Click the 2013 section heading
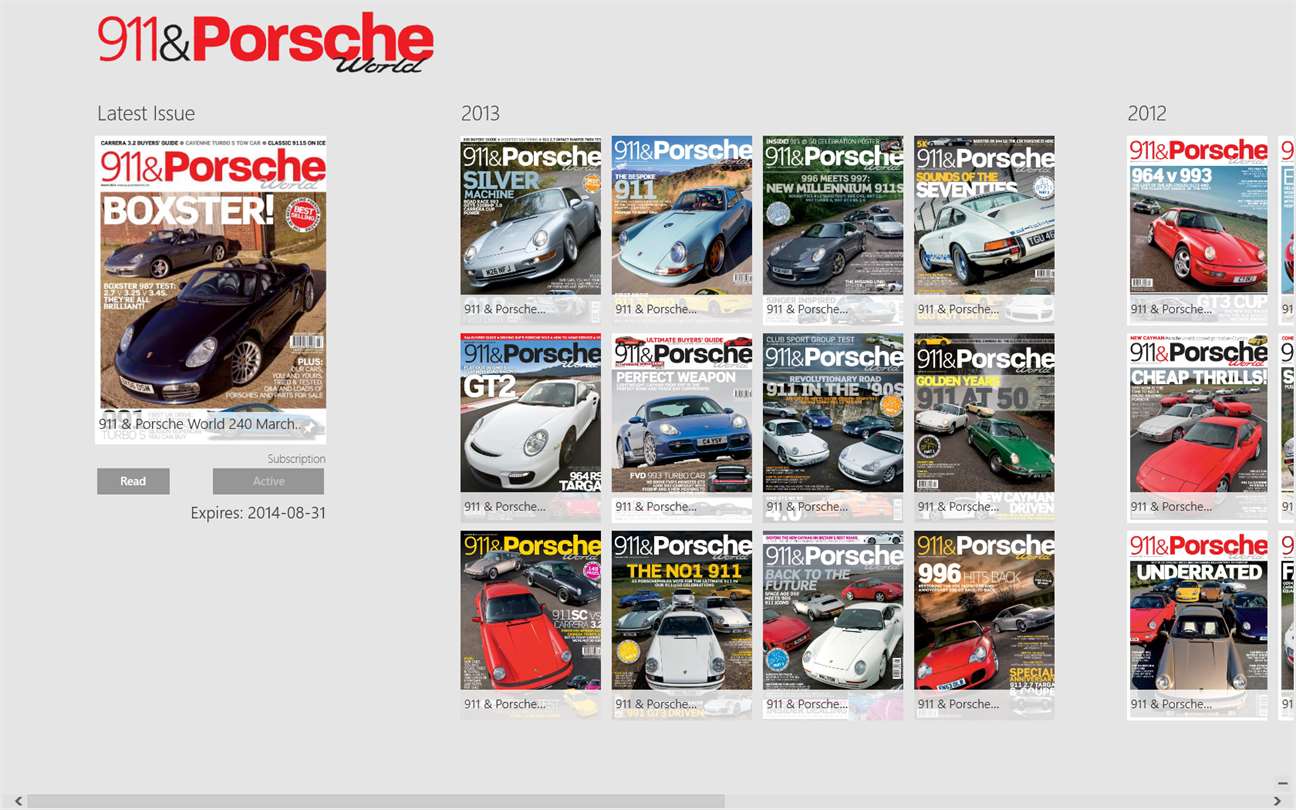This screenshot has height=810, width=1296. point(480,114)
